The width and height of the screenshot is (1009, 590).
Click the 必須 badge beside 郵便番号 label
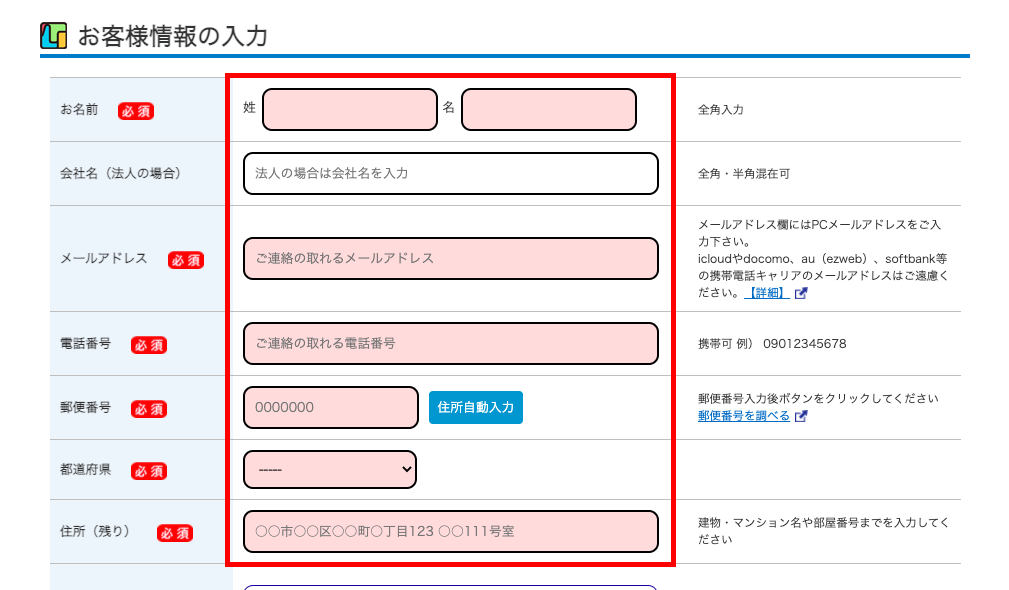[149, 409]
